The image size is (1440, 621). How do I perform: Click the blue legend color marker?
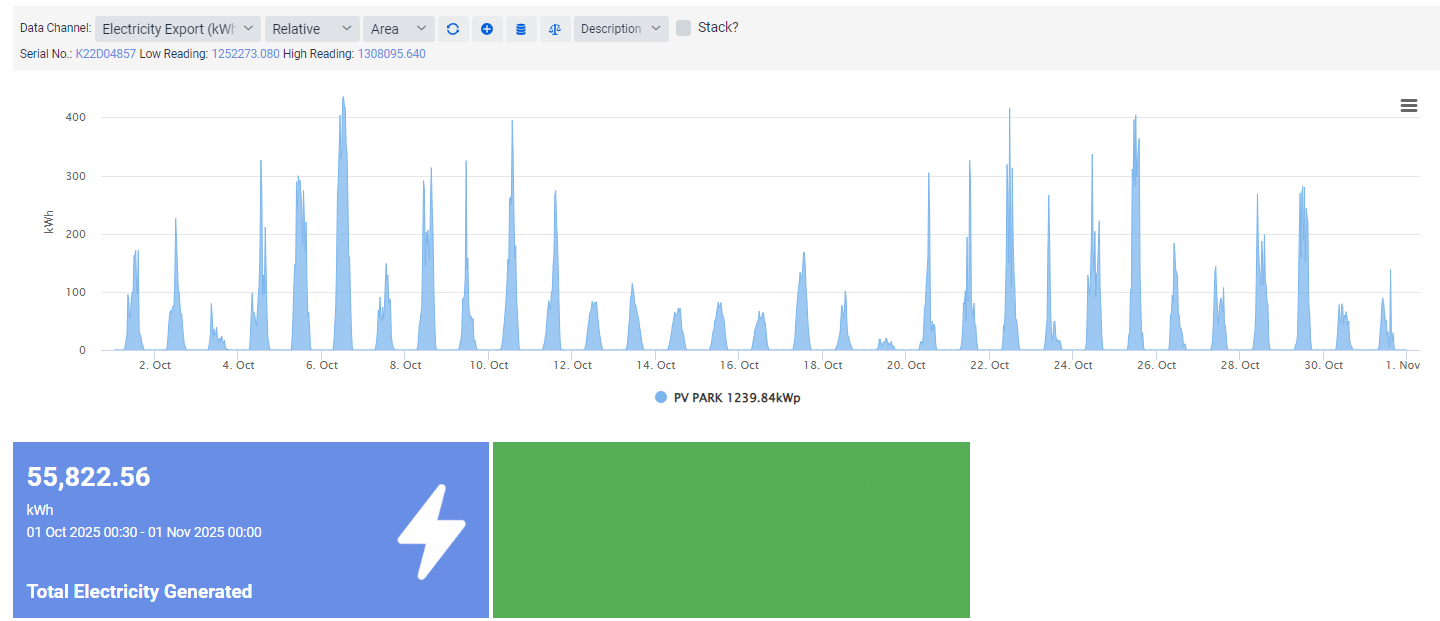tap(660, 398)
